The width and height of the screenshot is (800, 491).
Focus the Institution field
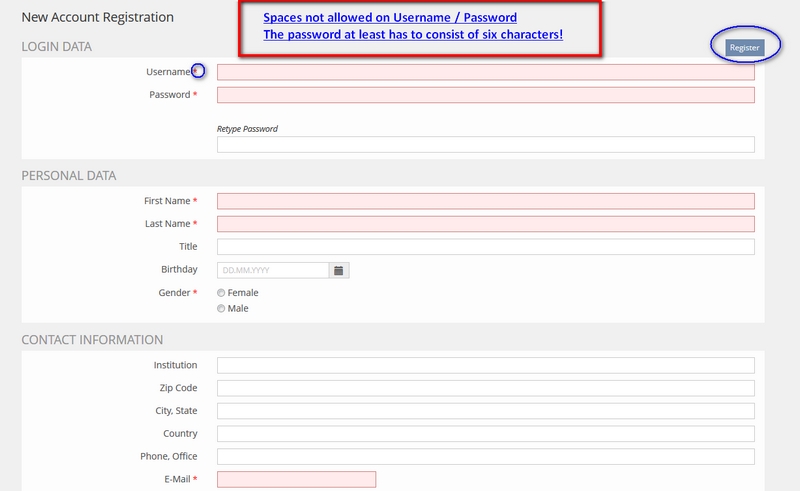486,365
